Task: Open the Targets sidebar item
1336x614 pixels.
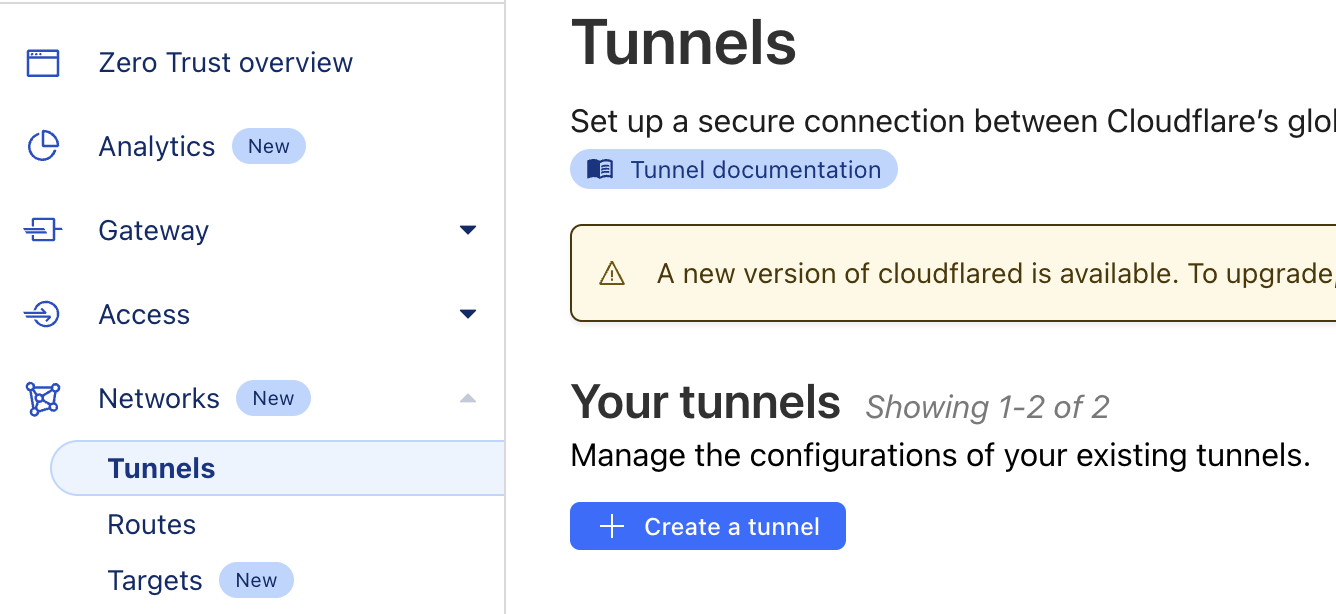Action: 155,581
